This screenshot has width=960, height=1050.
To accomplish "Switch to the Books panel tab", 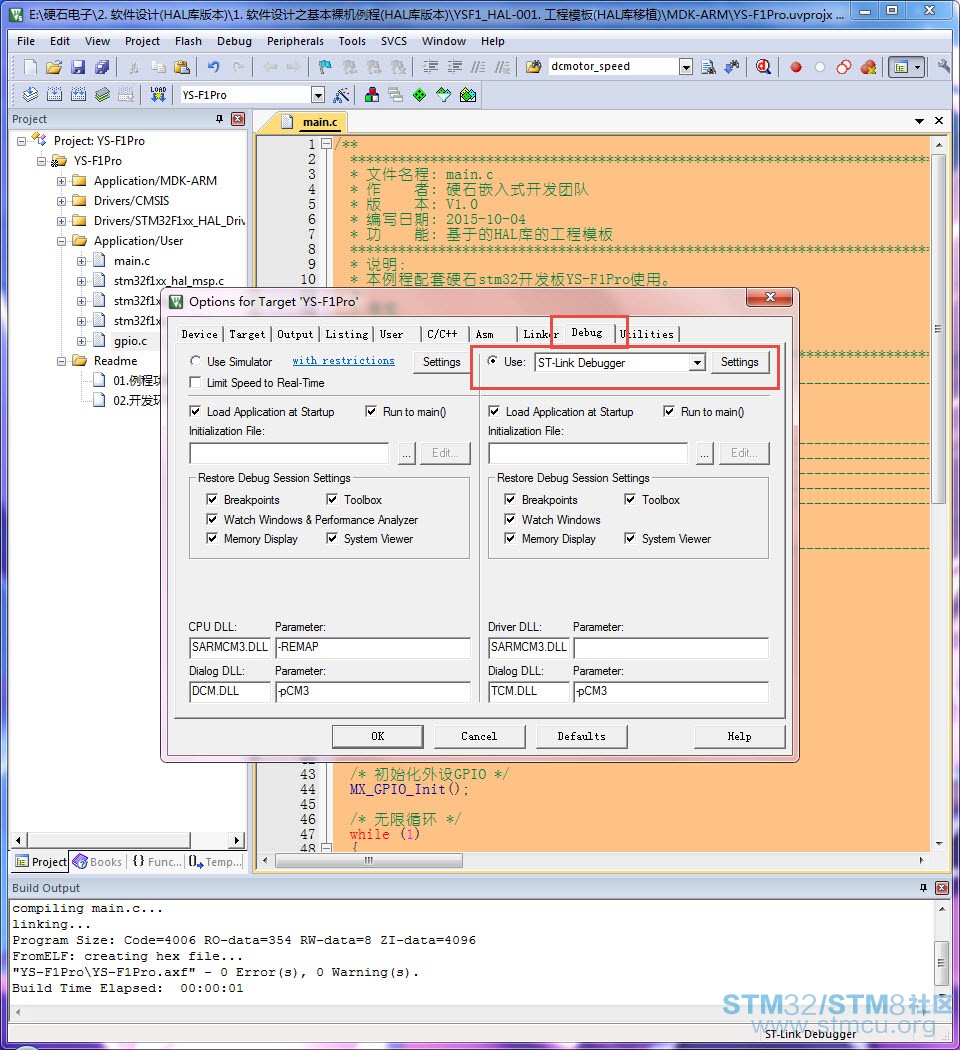I will (x=98, y=862).
